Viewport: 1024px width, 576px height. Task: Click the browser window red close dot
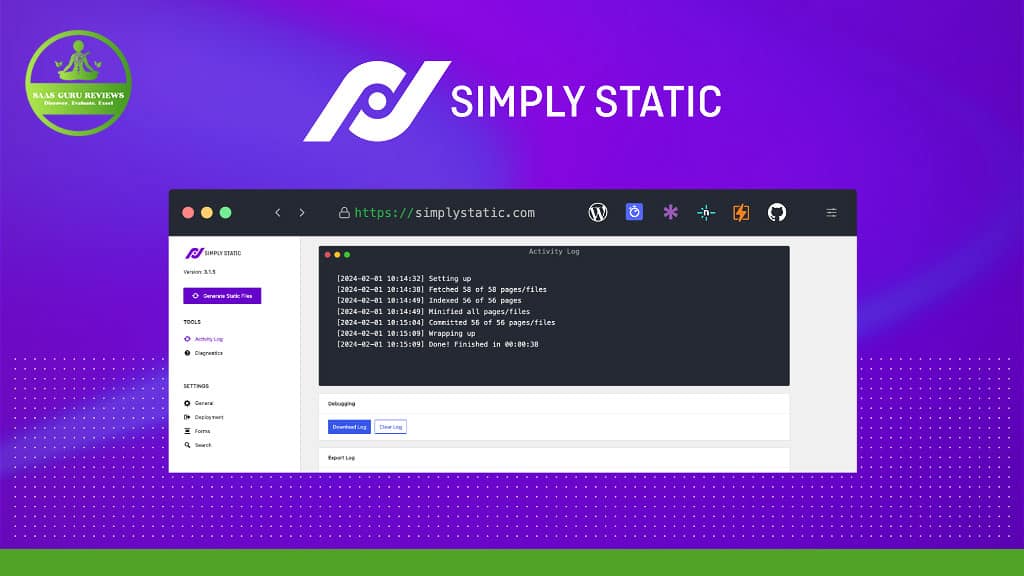(x=188, y=212)
